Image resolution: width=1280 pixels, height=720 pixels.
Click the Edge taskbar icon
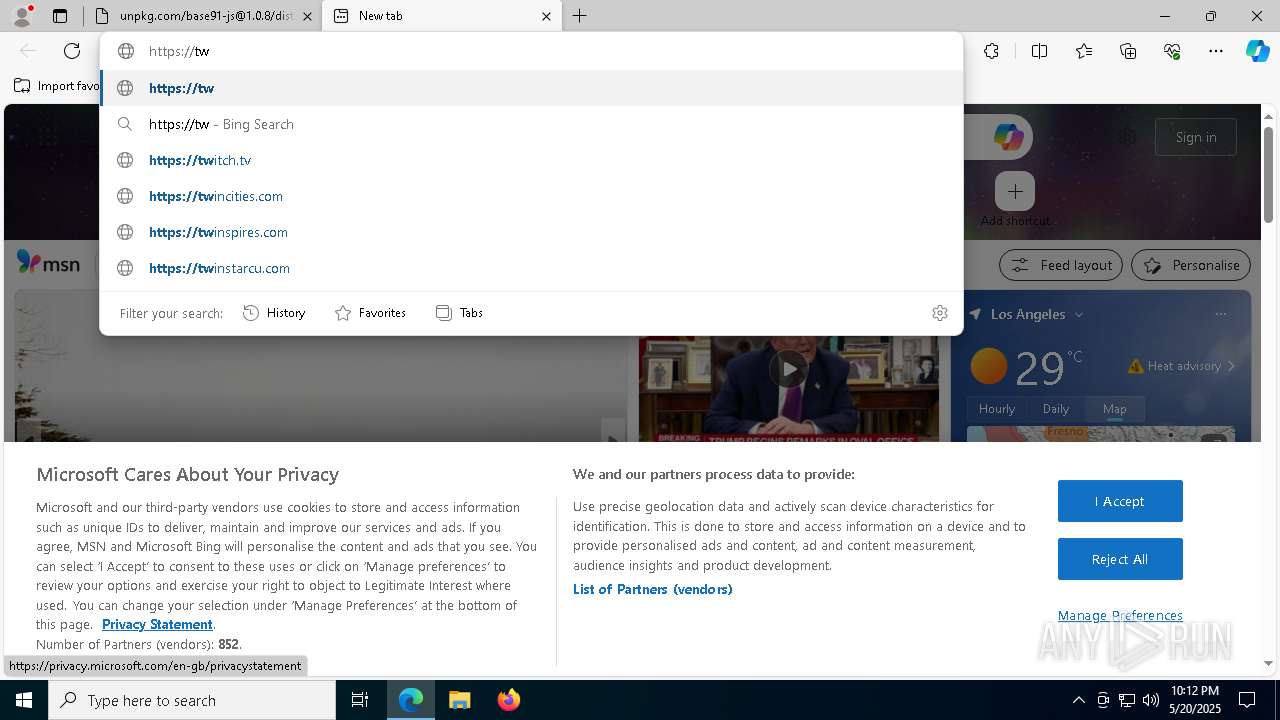coord(411,700)
